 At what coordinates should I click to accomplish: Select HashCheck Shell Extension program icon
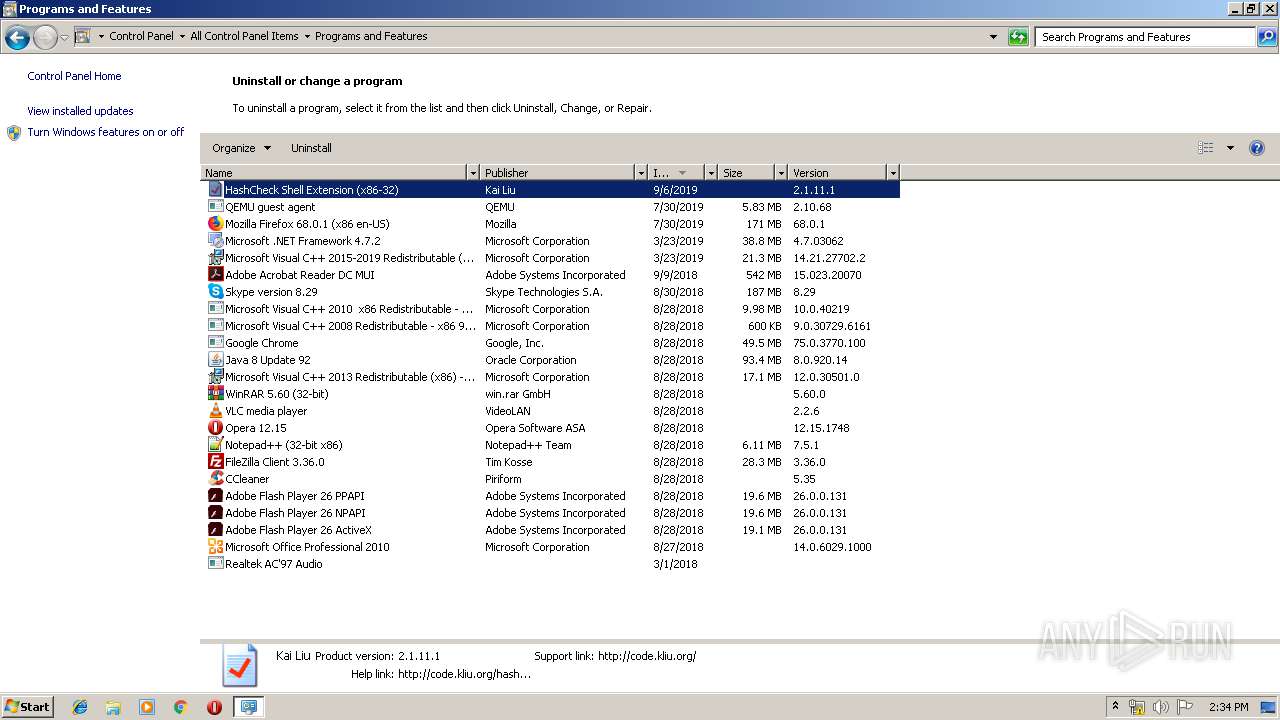(215, 190)
